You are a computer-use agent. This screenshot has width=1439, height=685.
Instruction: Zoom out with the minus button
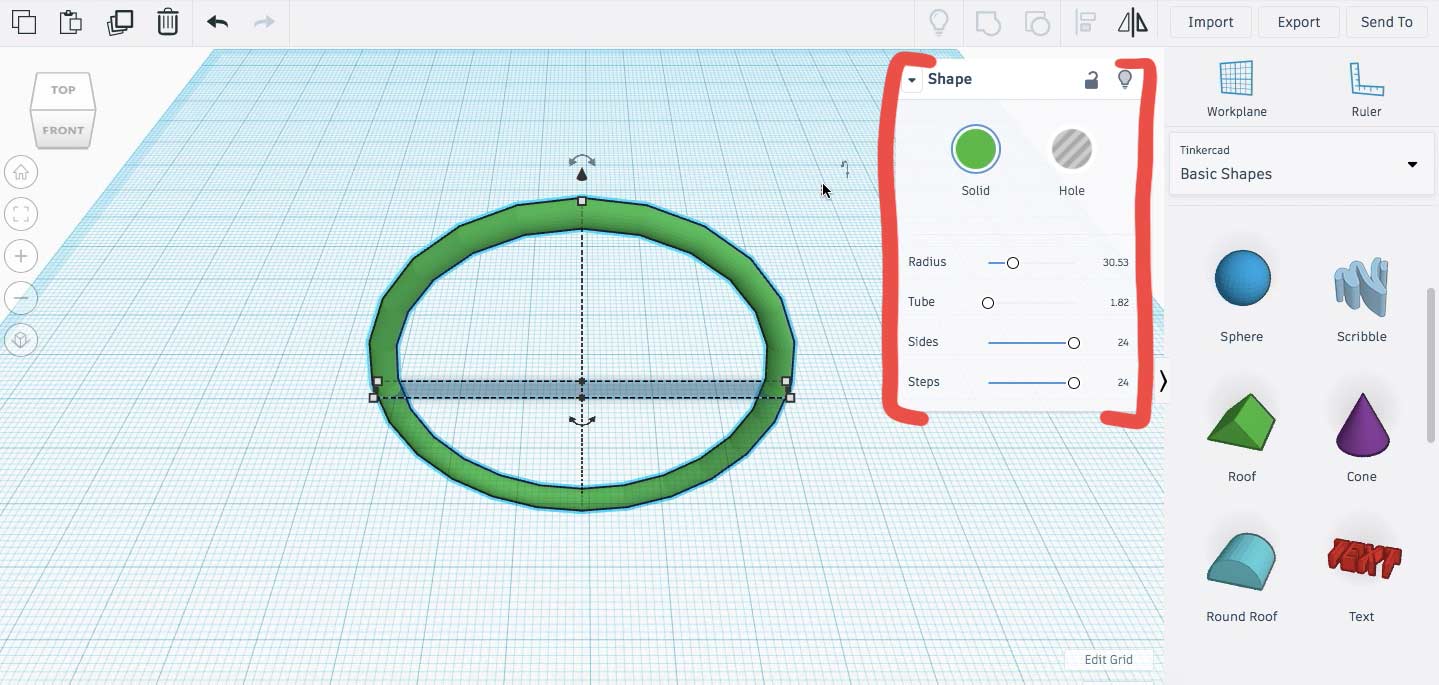point(20,298)
